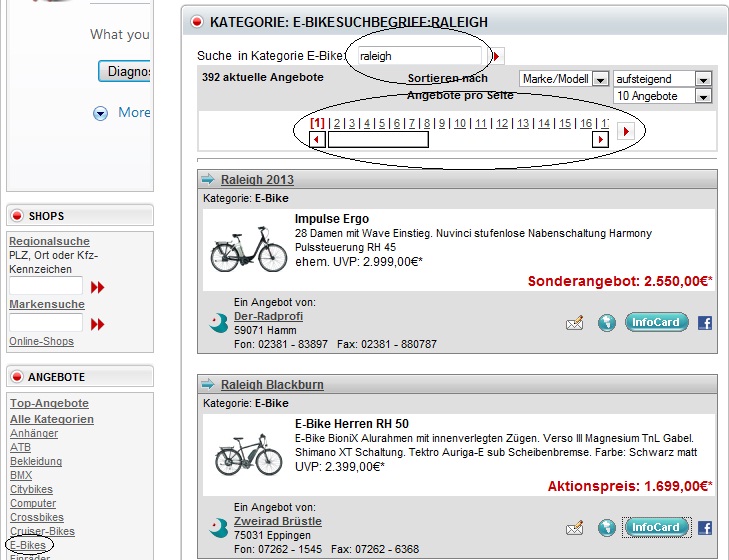This screenshot has width=729, height=560.
Task: Share Der-Radprofi offer on Facebook
Action: [705, 322]
